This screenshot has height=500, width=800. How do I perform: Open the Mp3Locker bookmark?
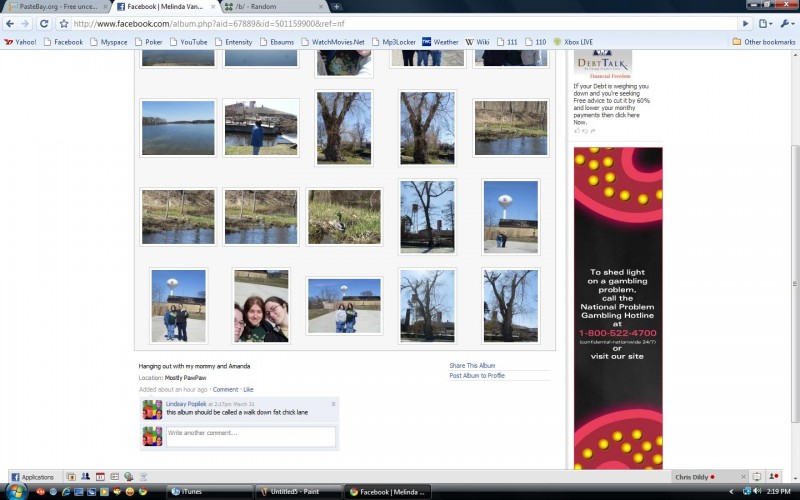click(394, 42)
